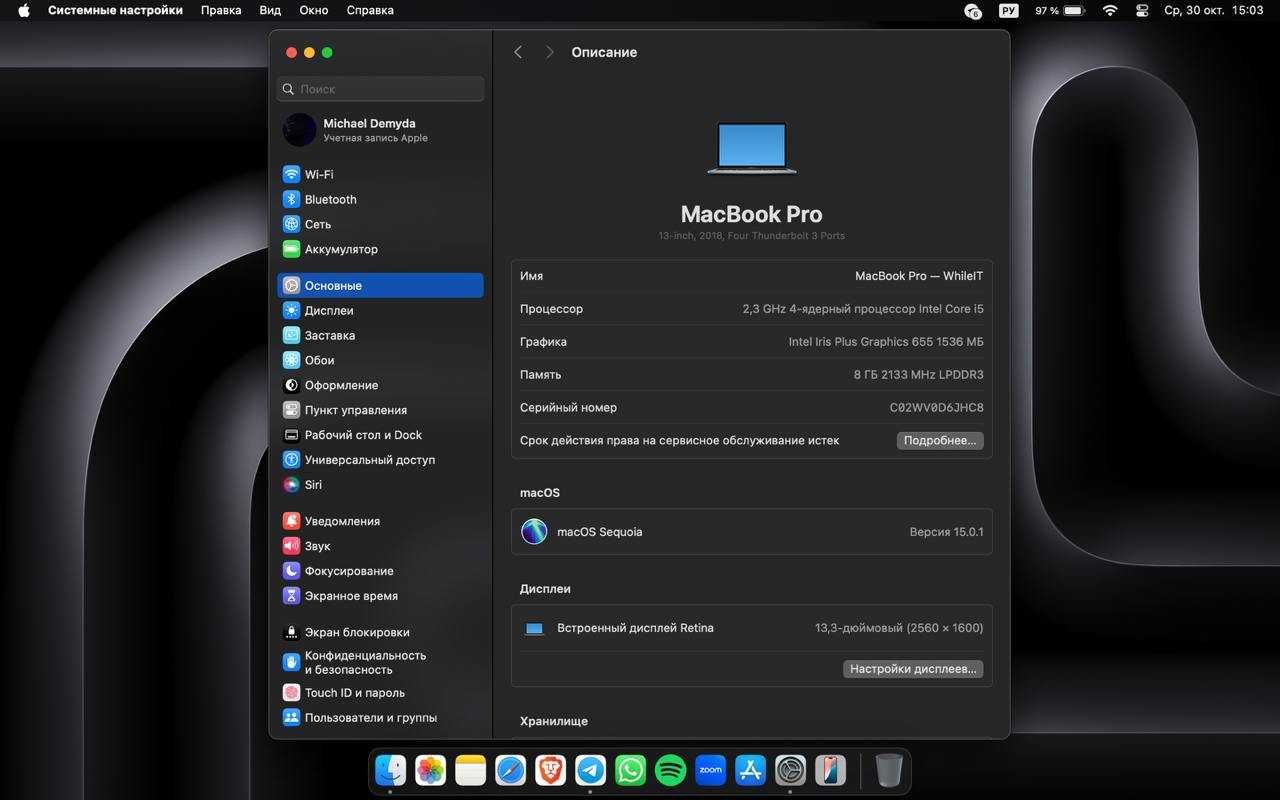Open Photos from the Dock

tap(431, 770)
